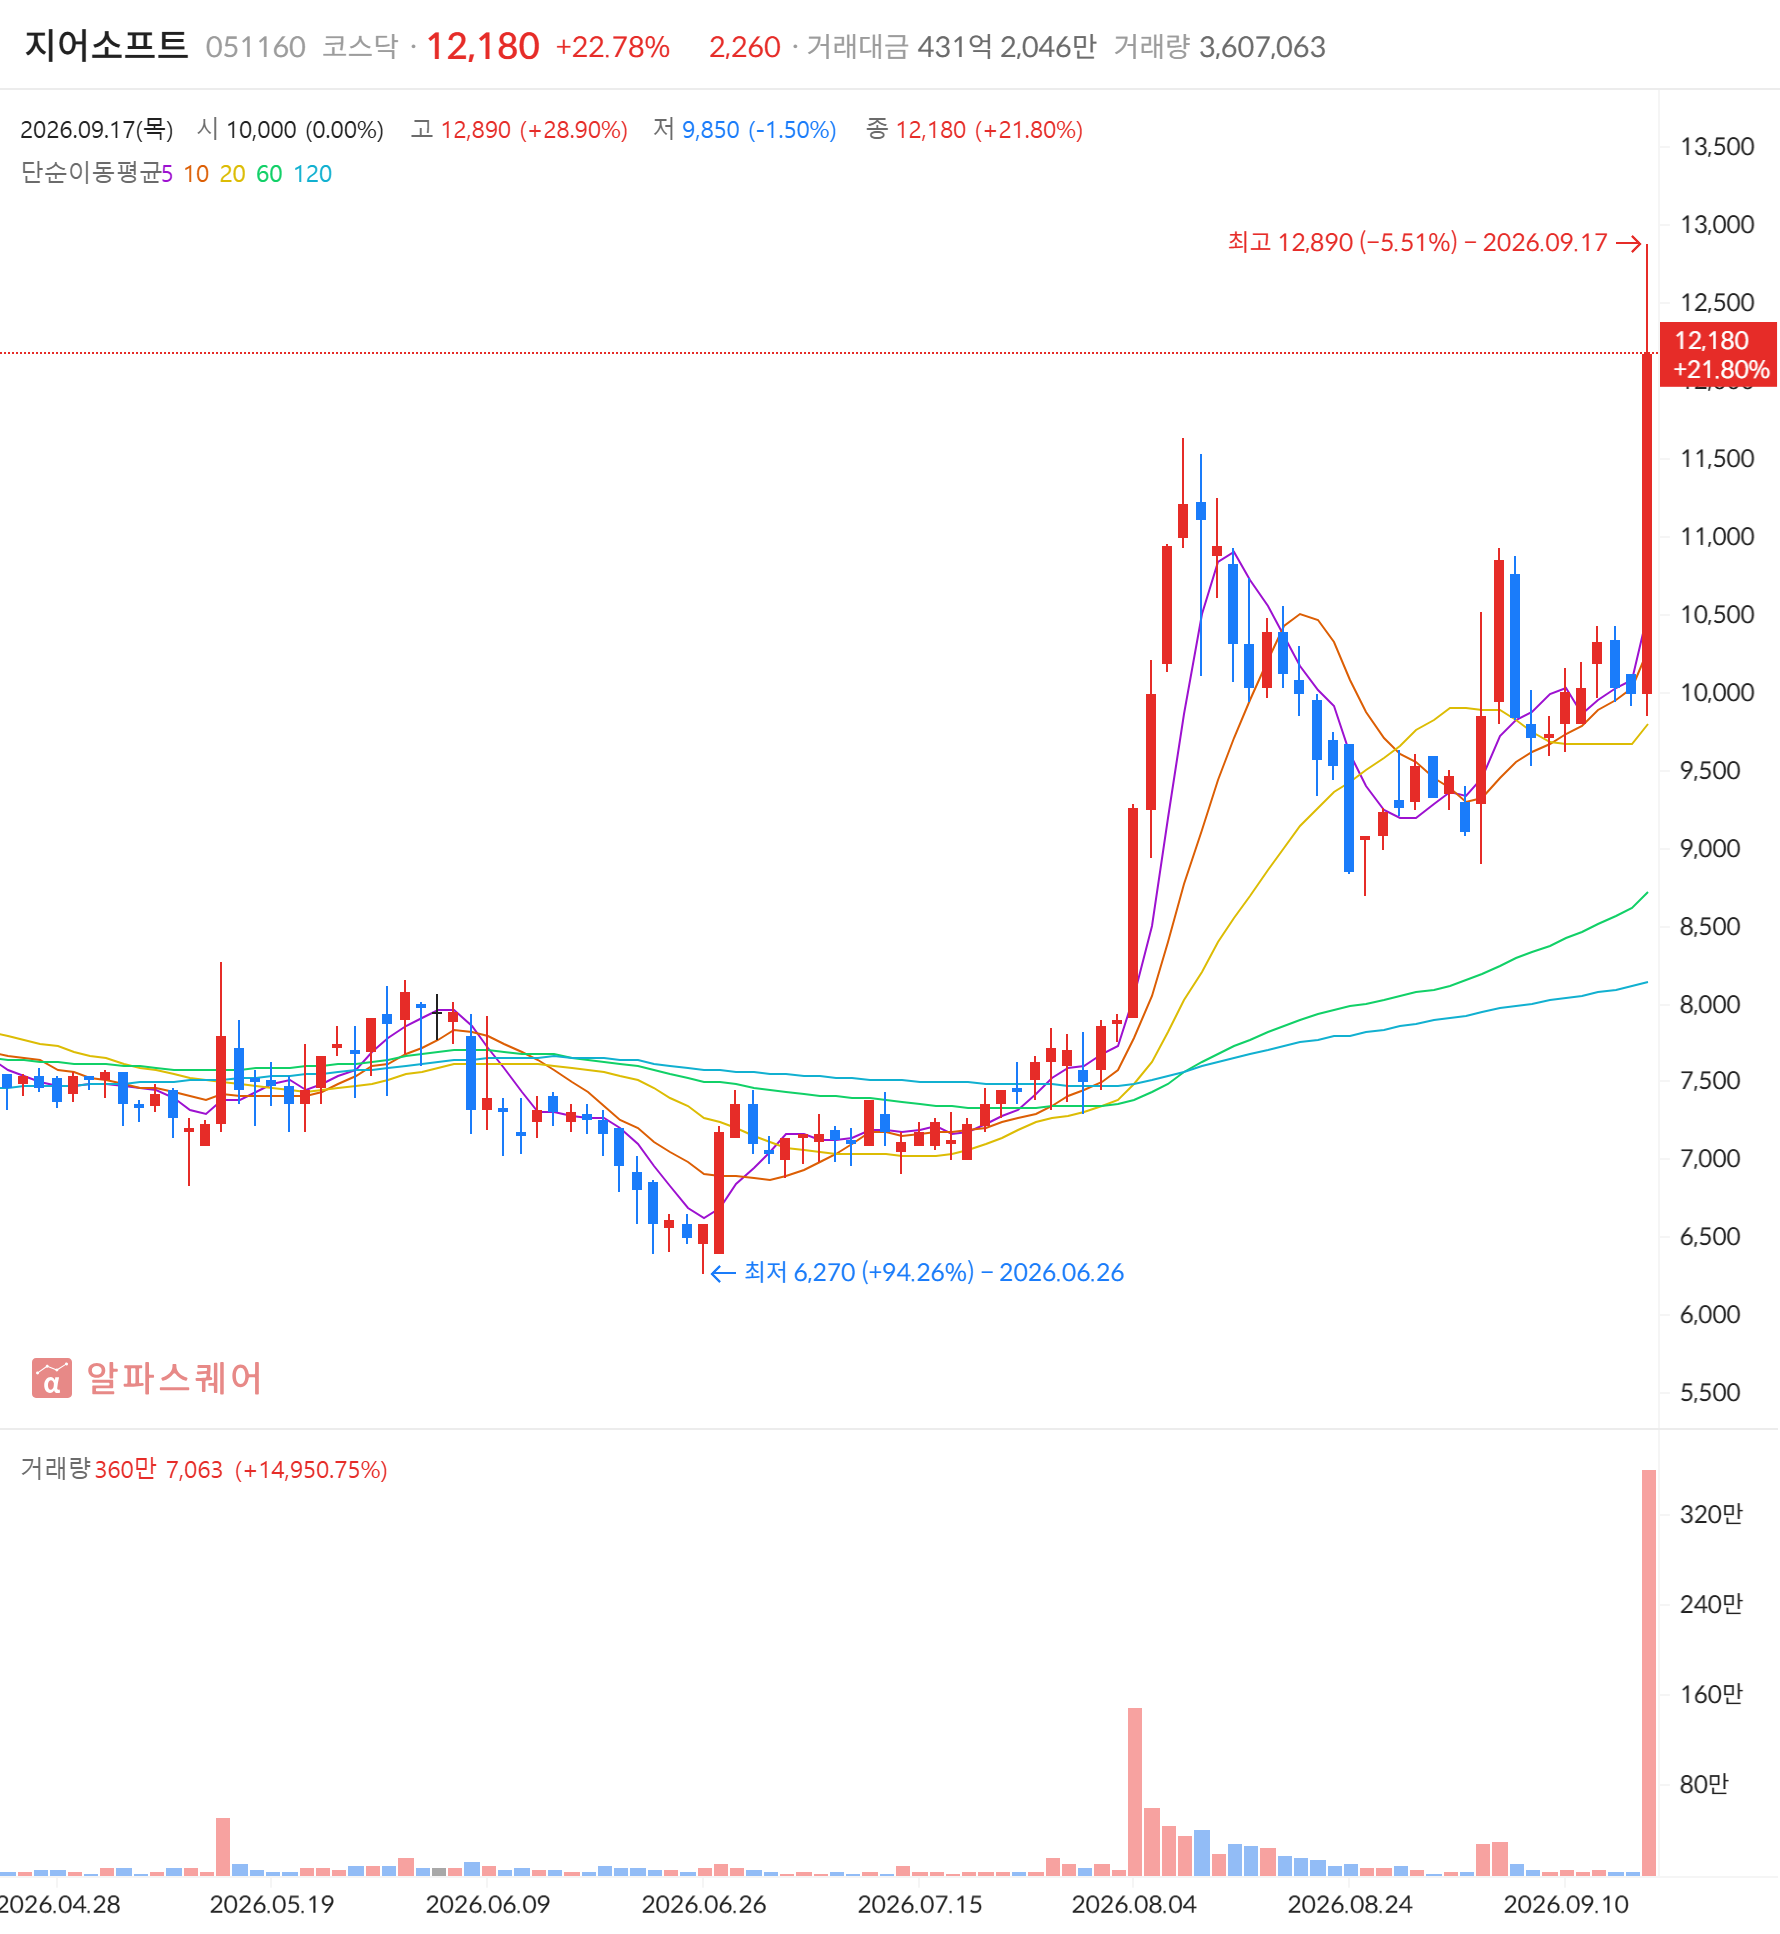Image resolution: width=1780 pixels, height=1934 pixels.
Task: Click the 11,000 price axis label
Action: tap(1717, 537)
